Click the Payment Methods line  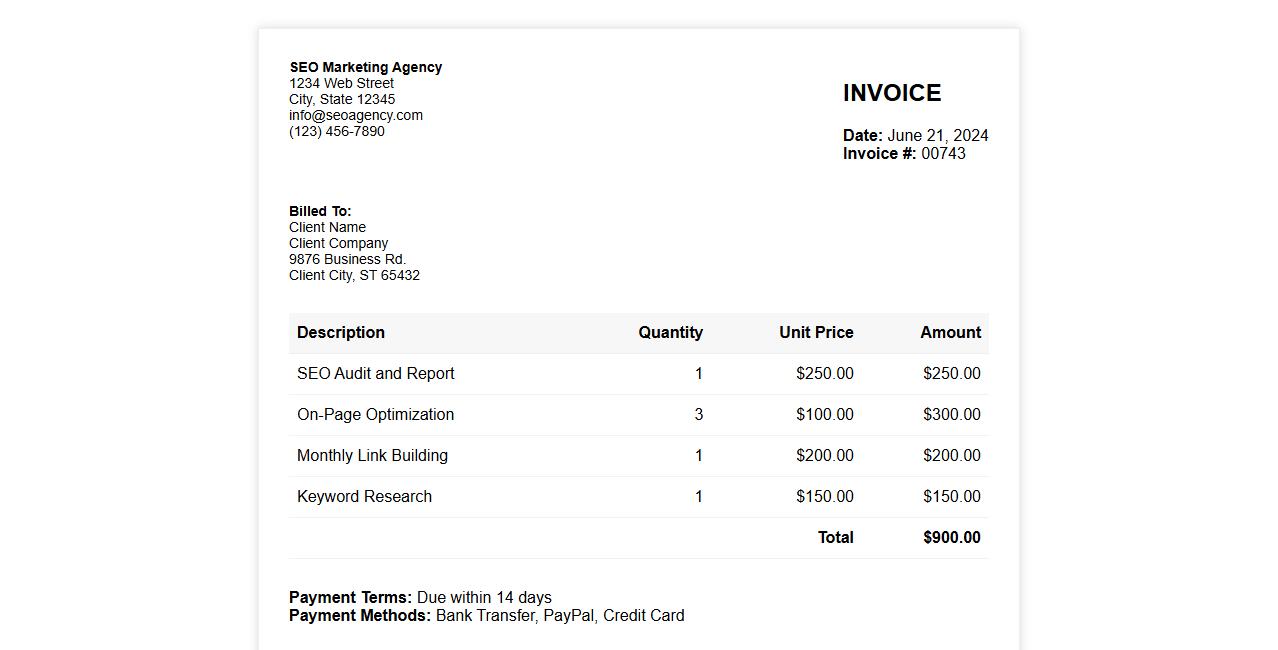point(486,615)
